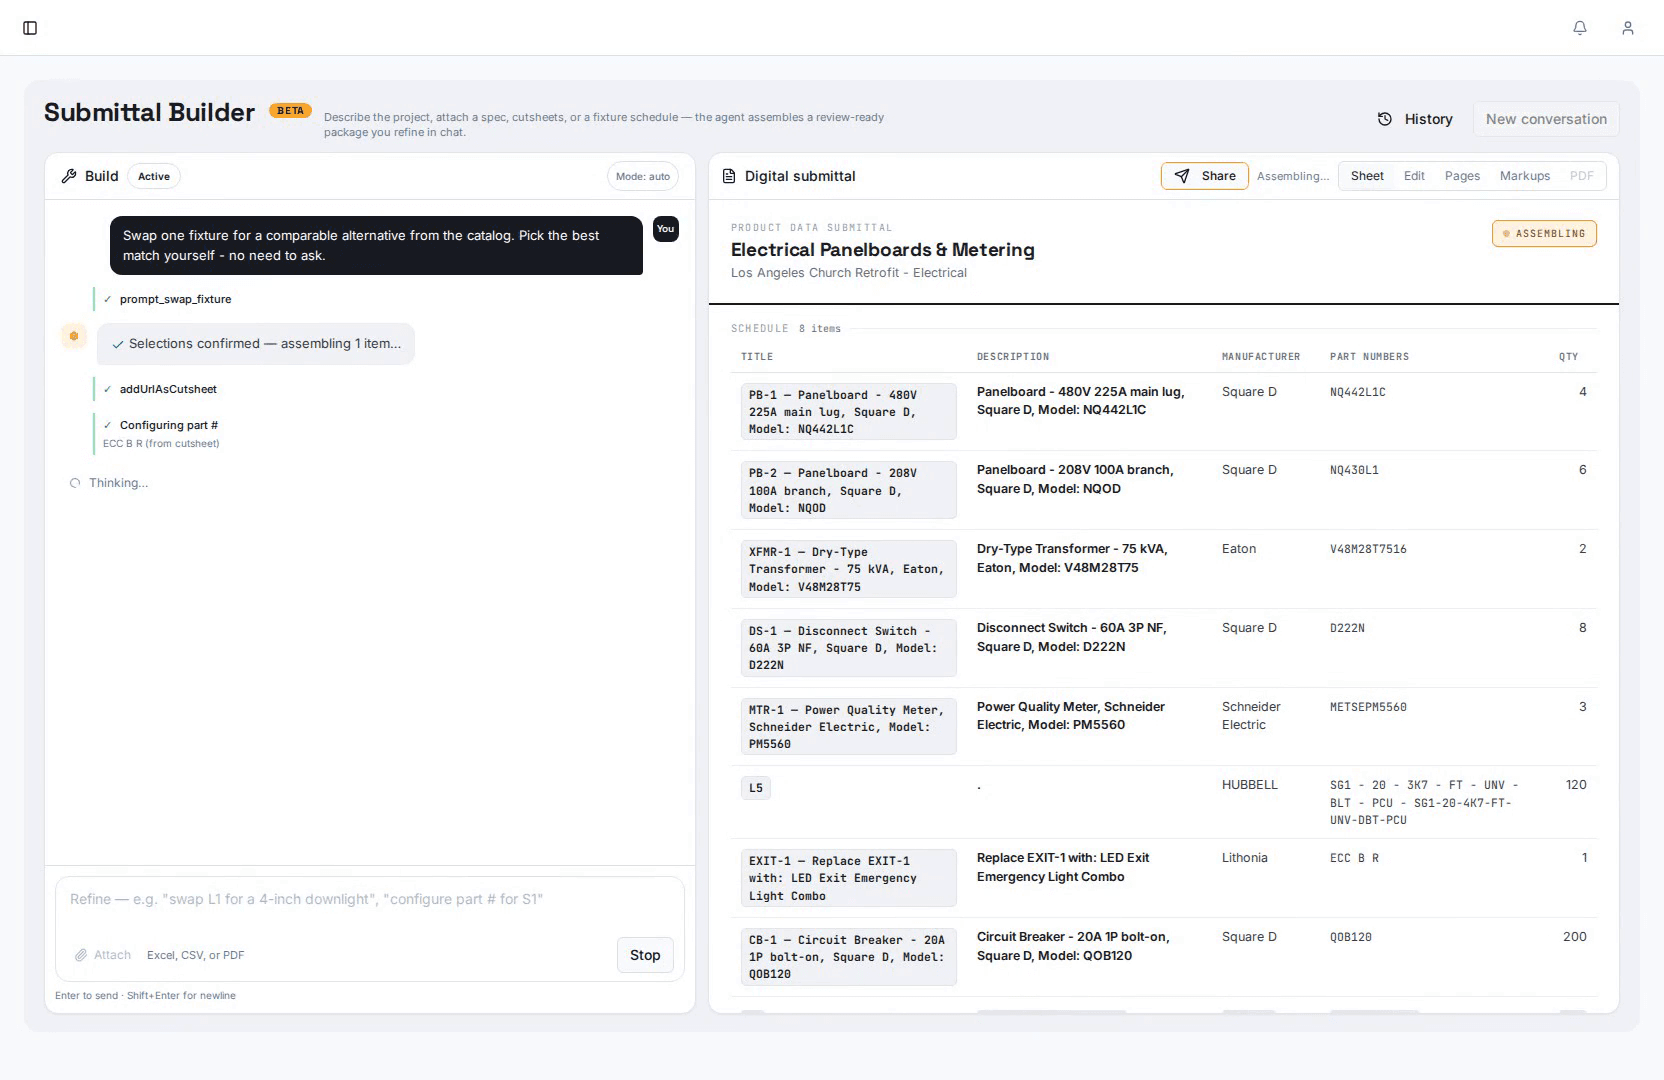Click the MTR-1 Power Quality Meter chip

(x=848, y=727)
